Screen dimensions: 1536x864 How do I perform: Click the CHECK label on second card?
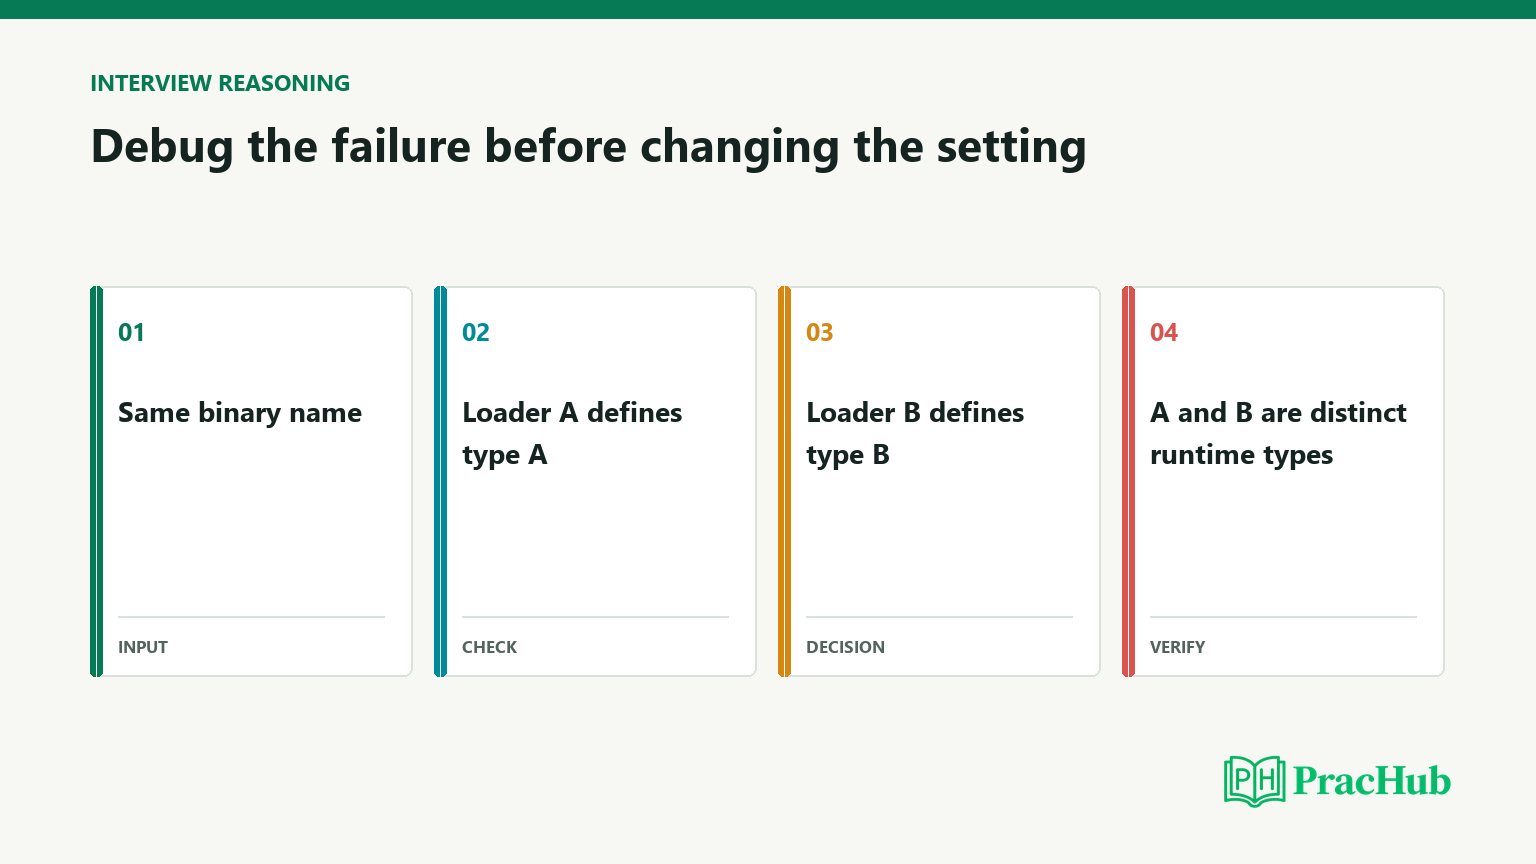[490, 647]
